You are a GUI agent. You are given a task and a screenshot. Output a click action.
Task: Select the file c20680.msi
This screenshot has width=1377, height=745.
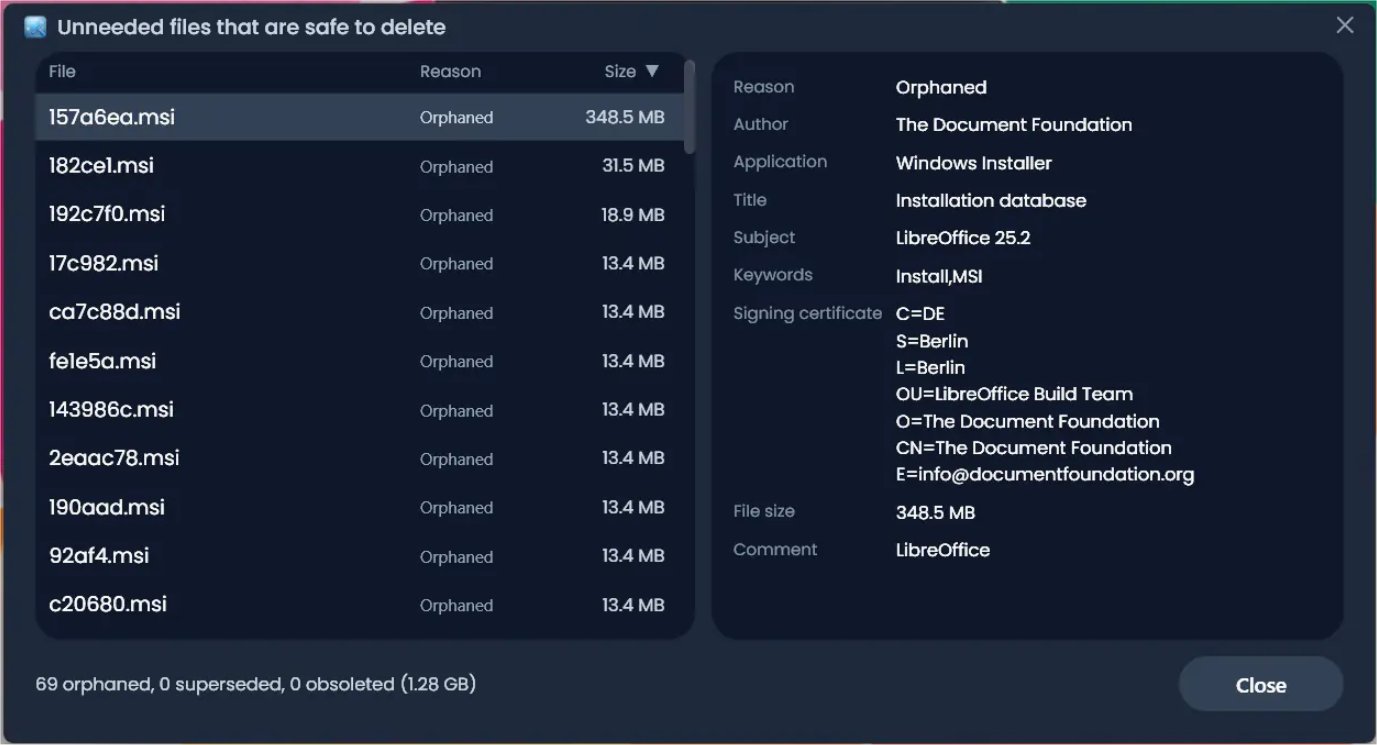point(360,605)
